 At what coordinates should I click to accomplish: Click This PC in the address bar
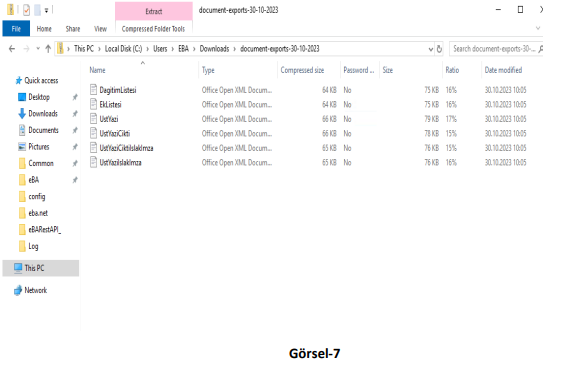[83, 49]
